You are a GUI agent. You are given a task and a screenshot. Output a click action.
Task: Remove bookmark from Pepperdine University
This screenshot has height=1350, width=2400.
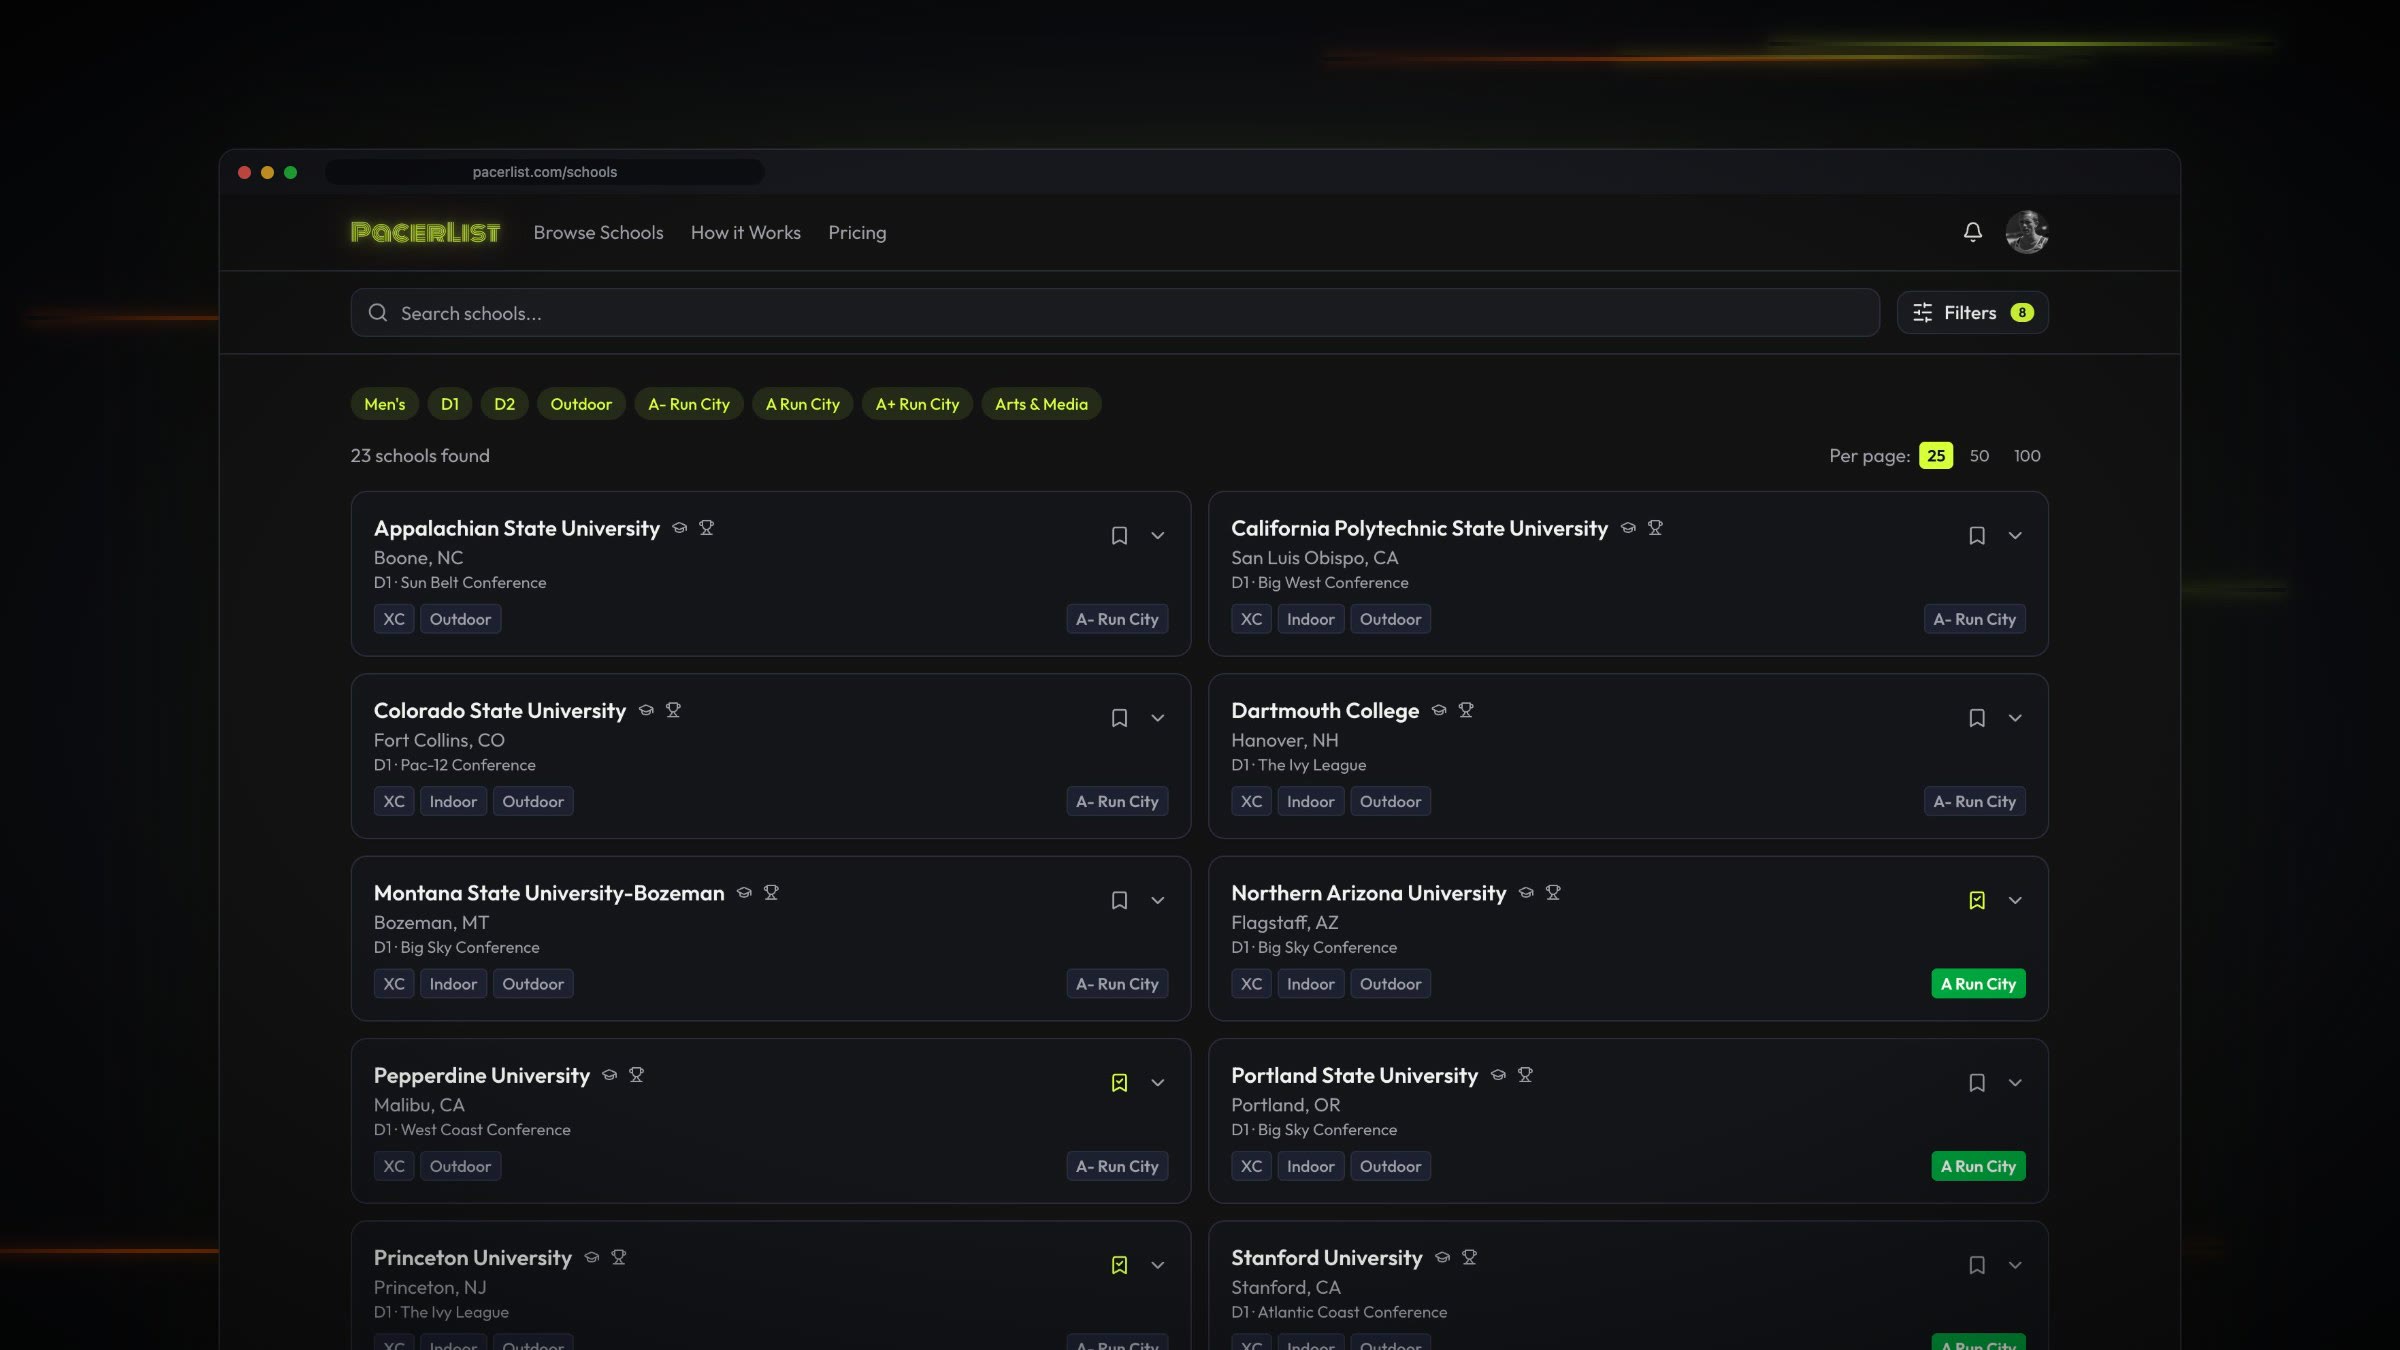coord(1119,1083)
